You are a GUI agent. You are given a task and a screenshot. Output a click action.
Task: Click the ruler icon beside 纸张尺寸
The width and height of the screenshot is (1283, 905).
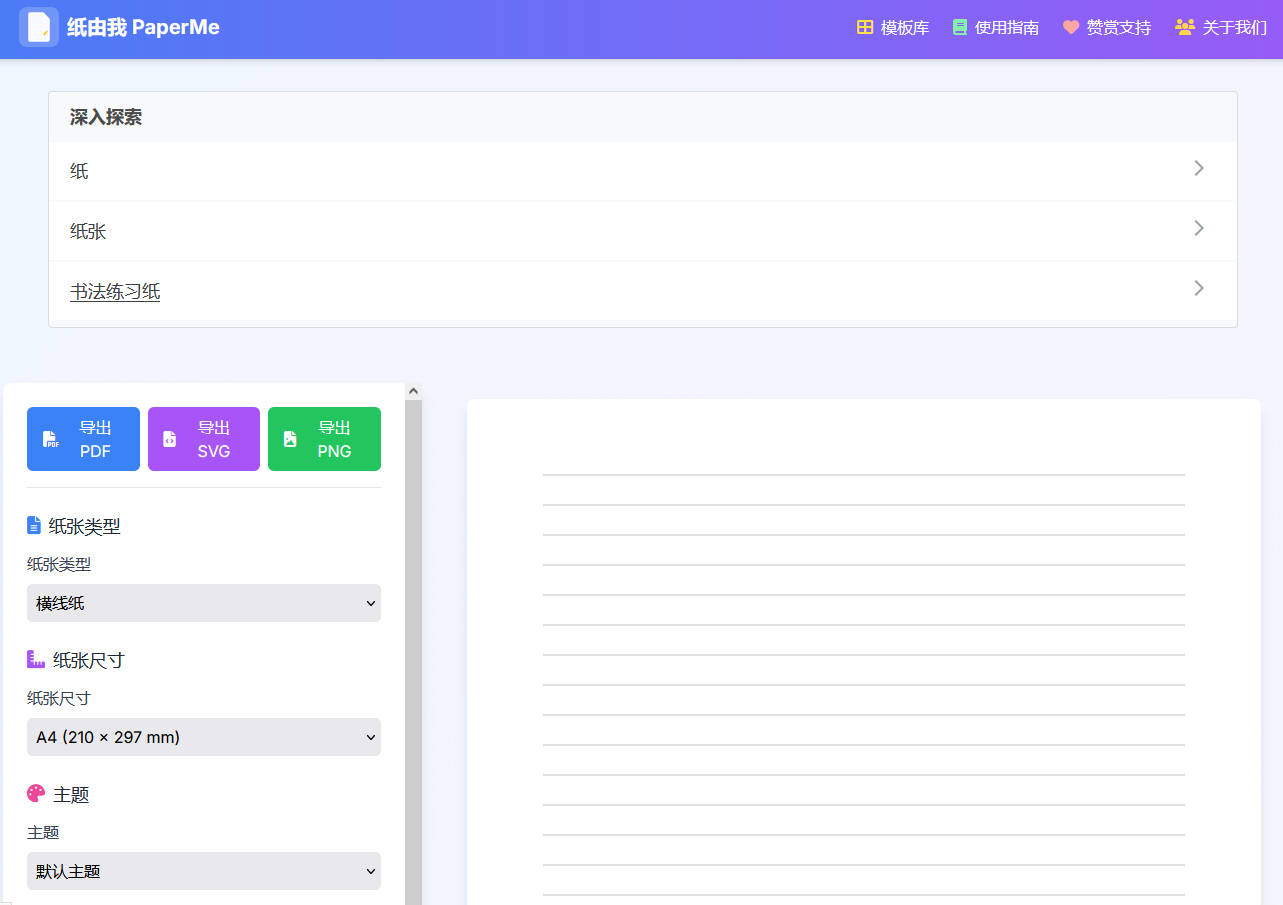[x=36, y=659]
